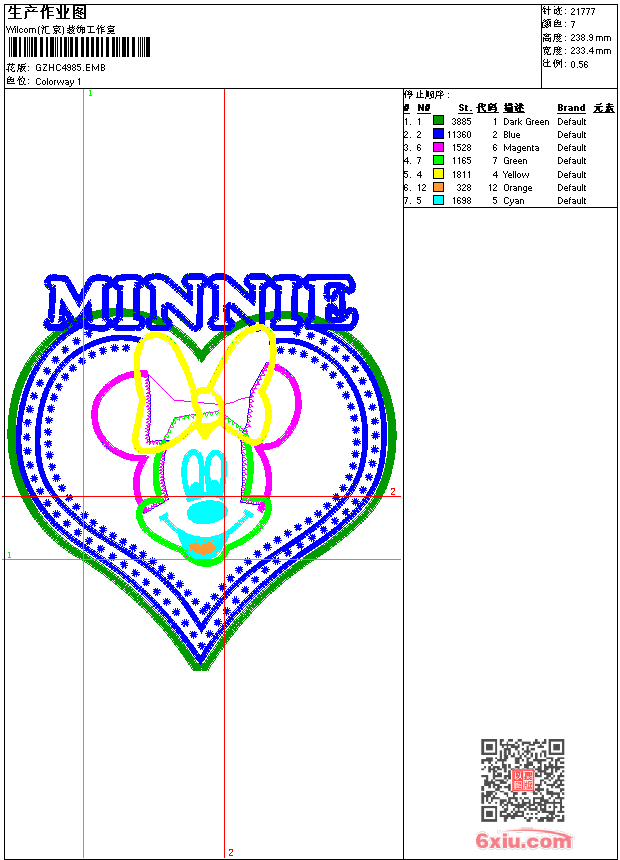Select the stitch count 11360 for Blue

(x=459, y=134)
